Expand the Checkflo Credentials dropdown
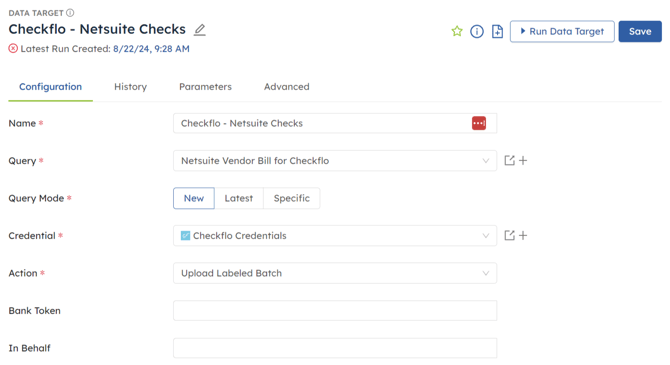Viewport: 670px width, 365px height. [335, 235]
